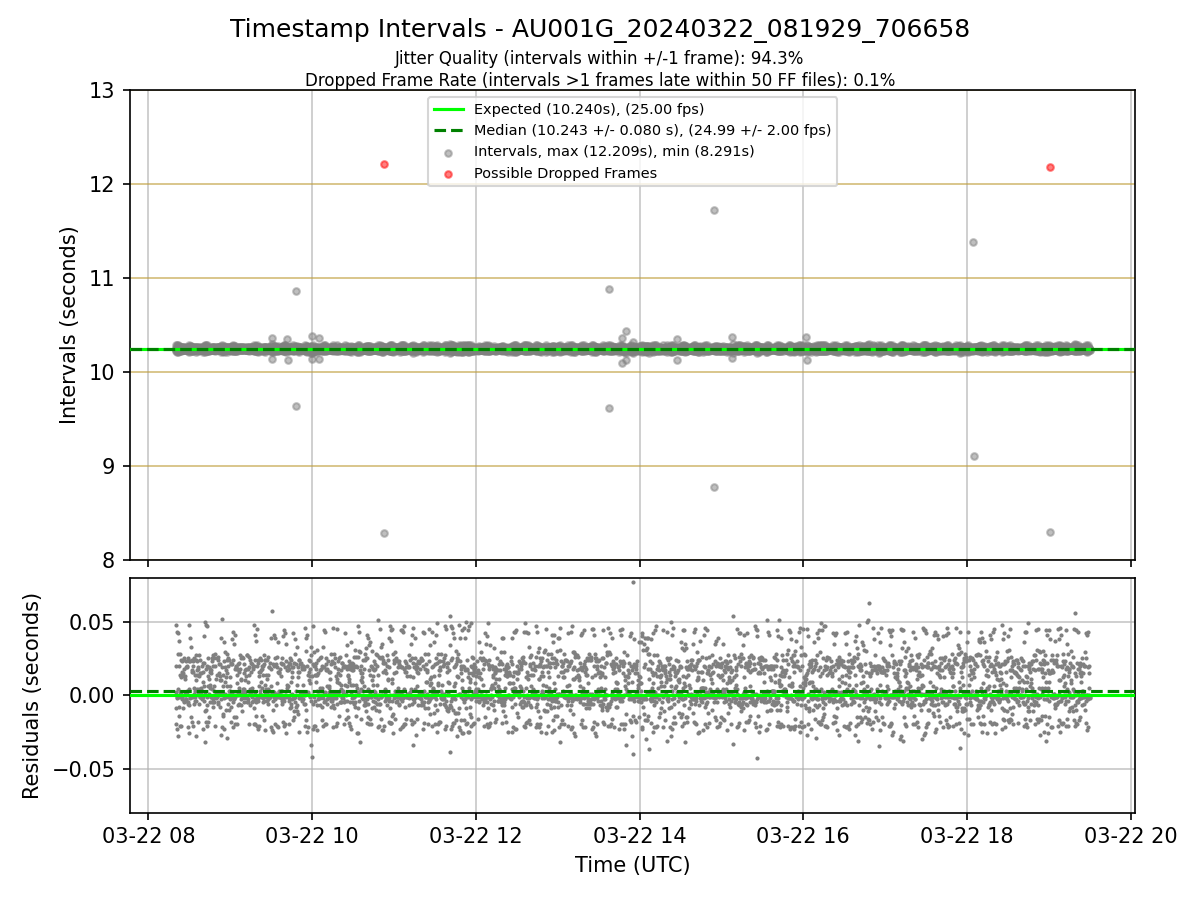This screenshot has height=900, width=1200.
Task: Click the gray marker sample in the legend
Action: pos(449,153)
